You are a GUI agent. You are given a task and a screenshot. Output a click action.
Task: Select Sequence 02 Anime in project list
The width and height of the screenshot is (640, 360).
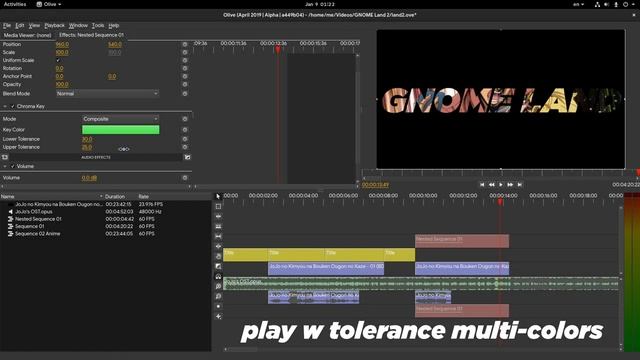tap(38, 233)
